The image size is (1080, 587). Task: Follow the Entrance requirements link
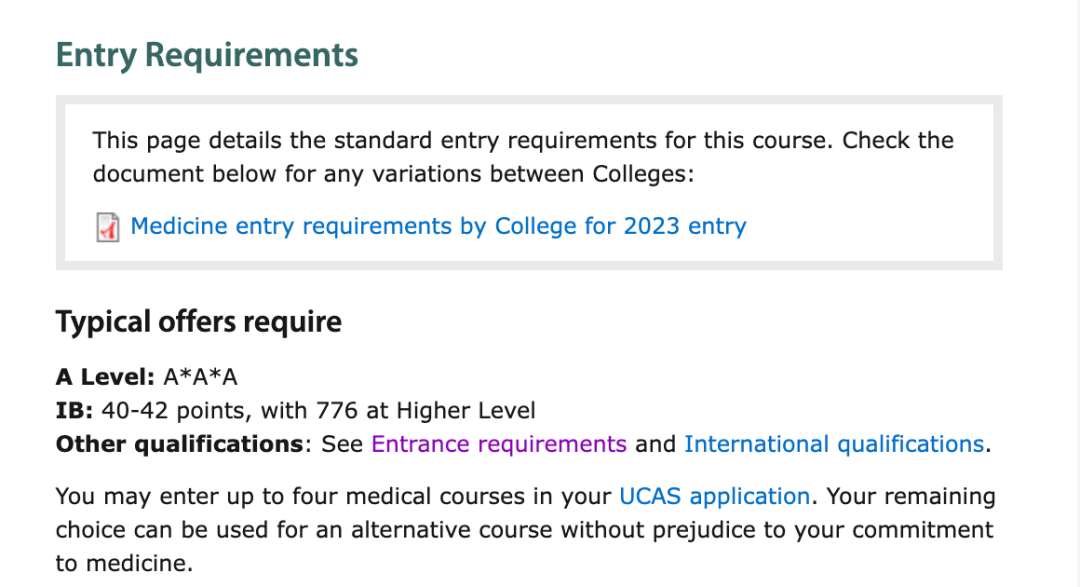click(499, 444)
